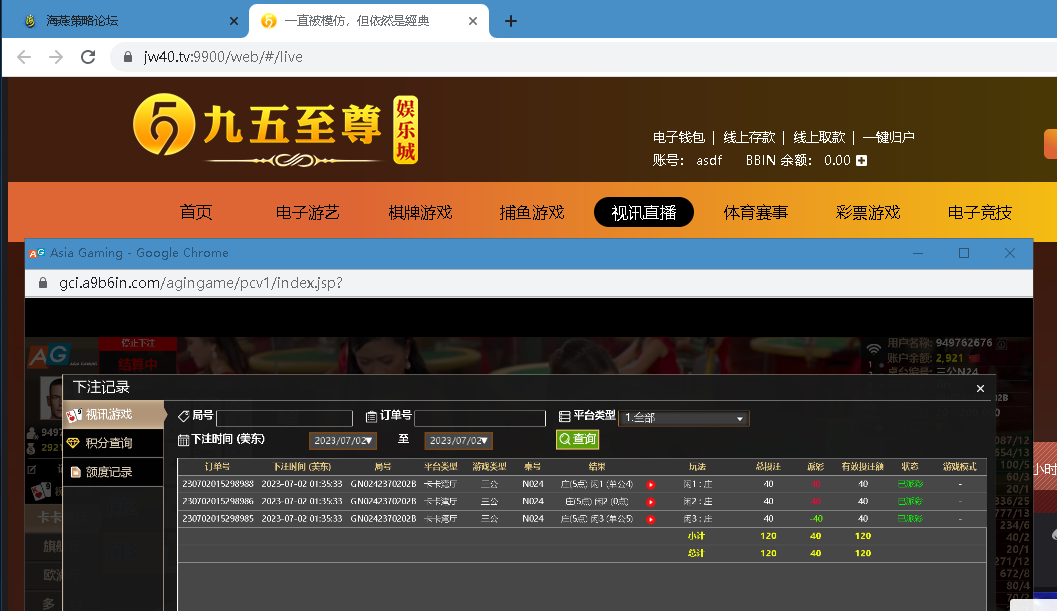Click the 九五至尊 site logo

click(275, 131)
